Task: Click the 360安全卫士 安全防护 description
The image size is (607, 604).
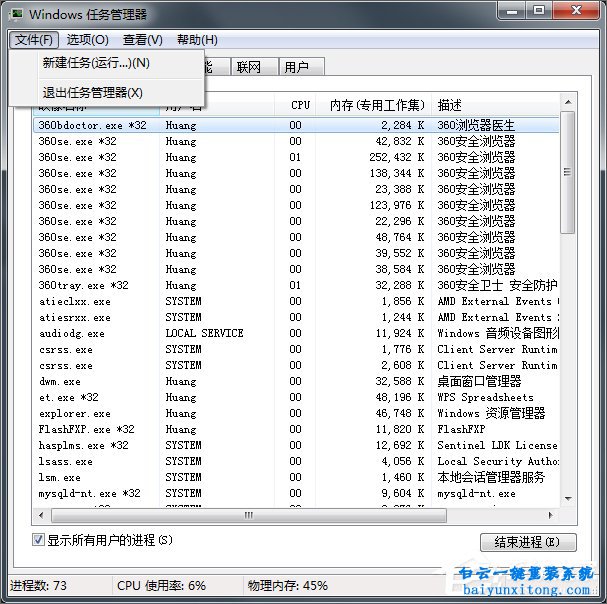Action: pyautogui.click(x=497, y=285)
